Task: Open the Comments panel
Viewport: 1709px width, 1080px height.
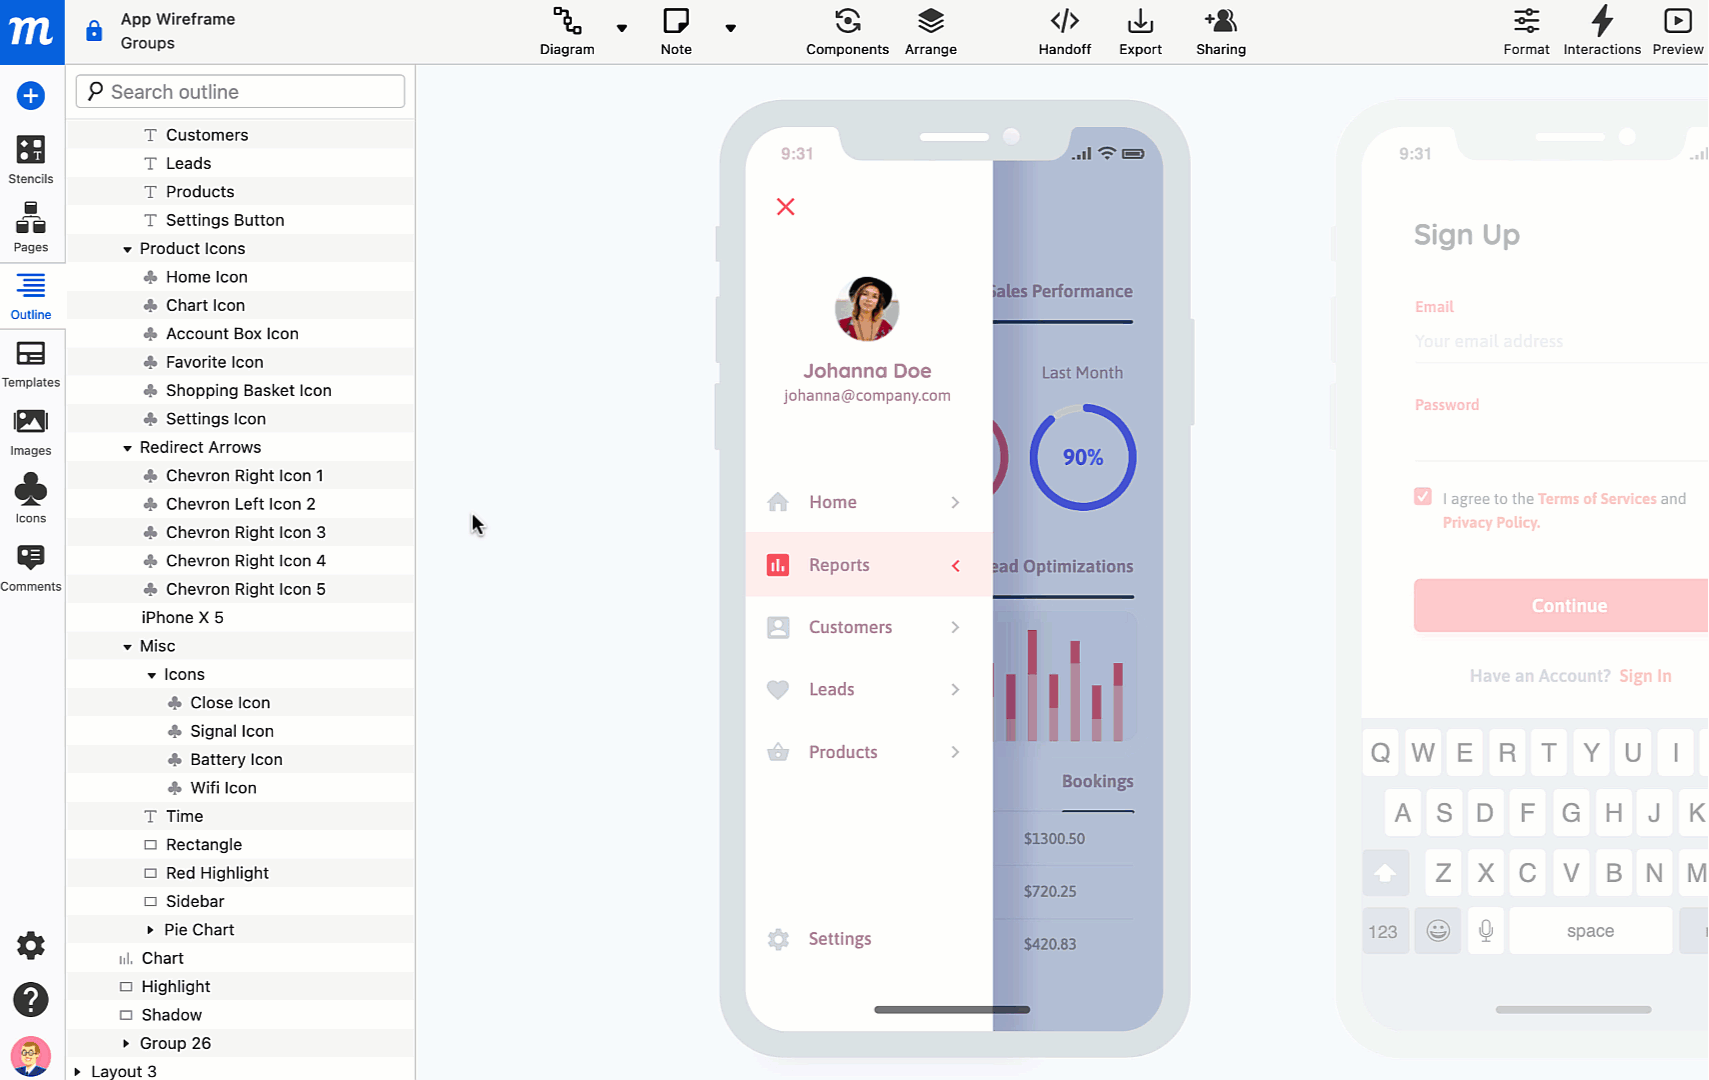Action: (x=30, y=566)
